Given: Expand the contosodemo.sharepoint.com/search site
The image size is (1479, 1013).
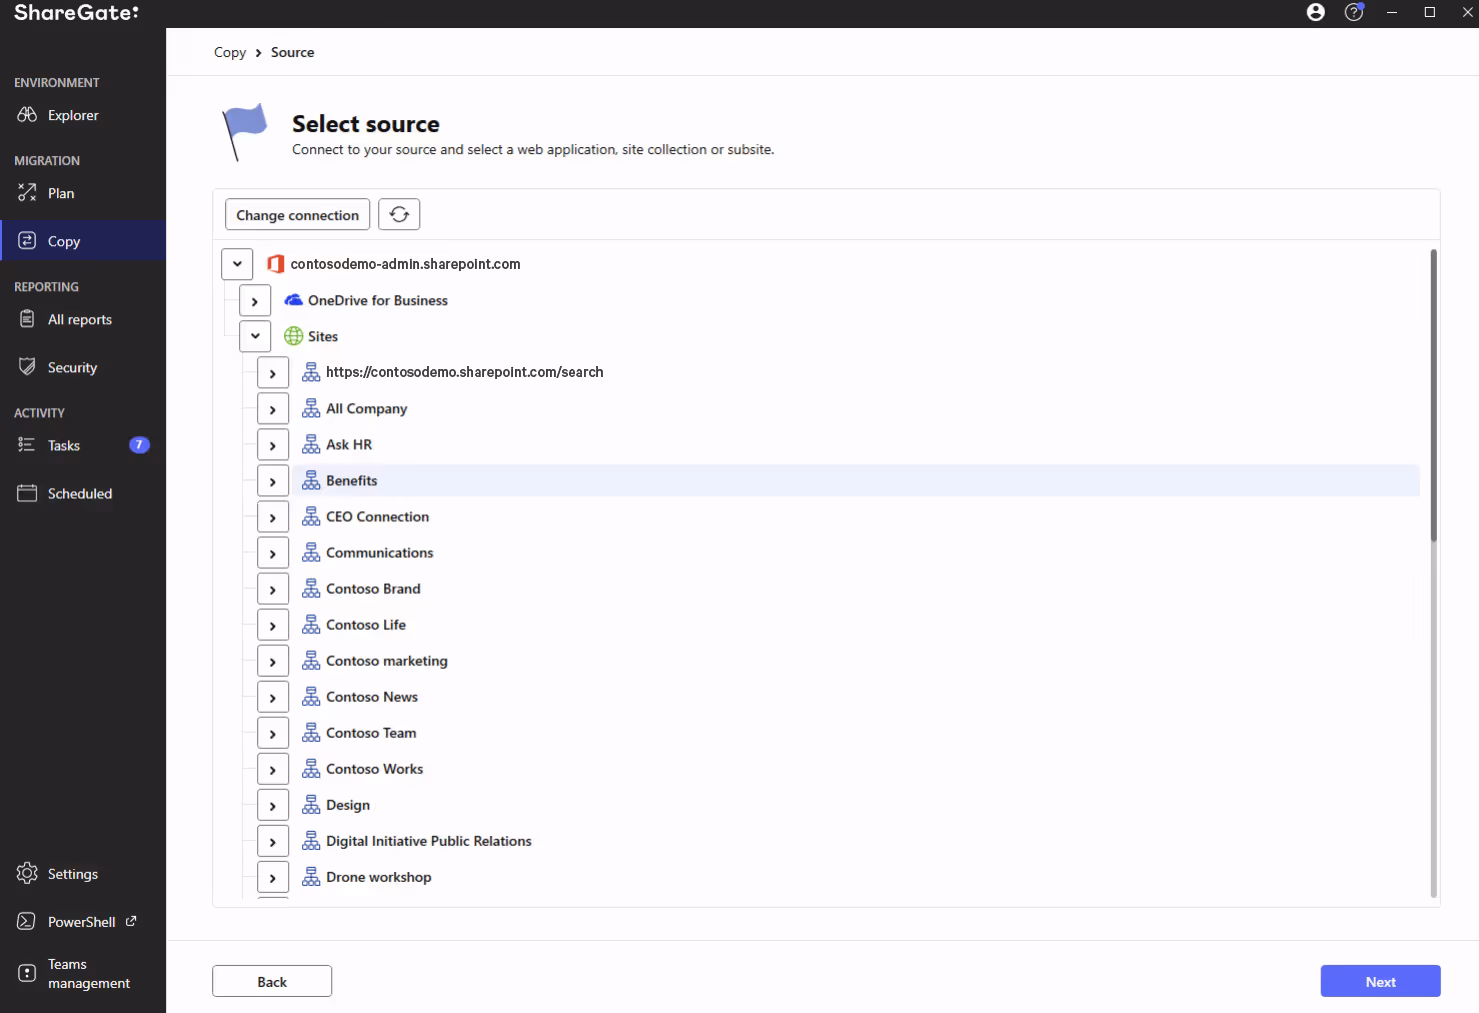Looking at the screenshot, I should click(273, 373).
